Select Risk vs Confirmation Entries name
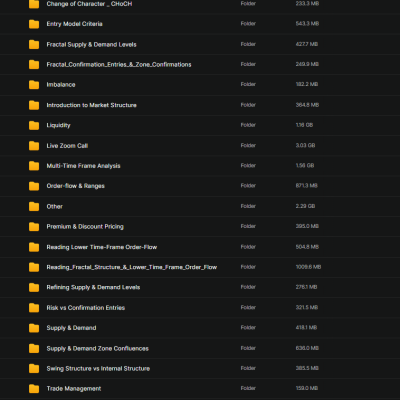 click(x=86, y=308)
